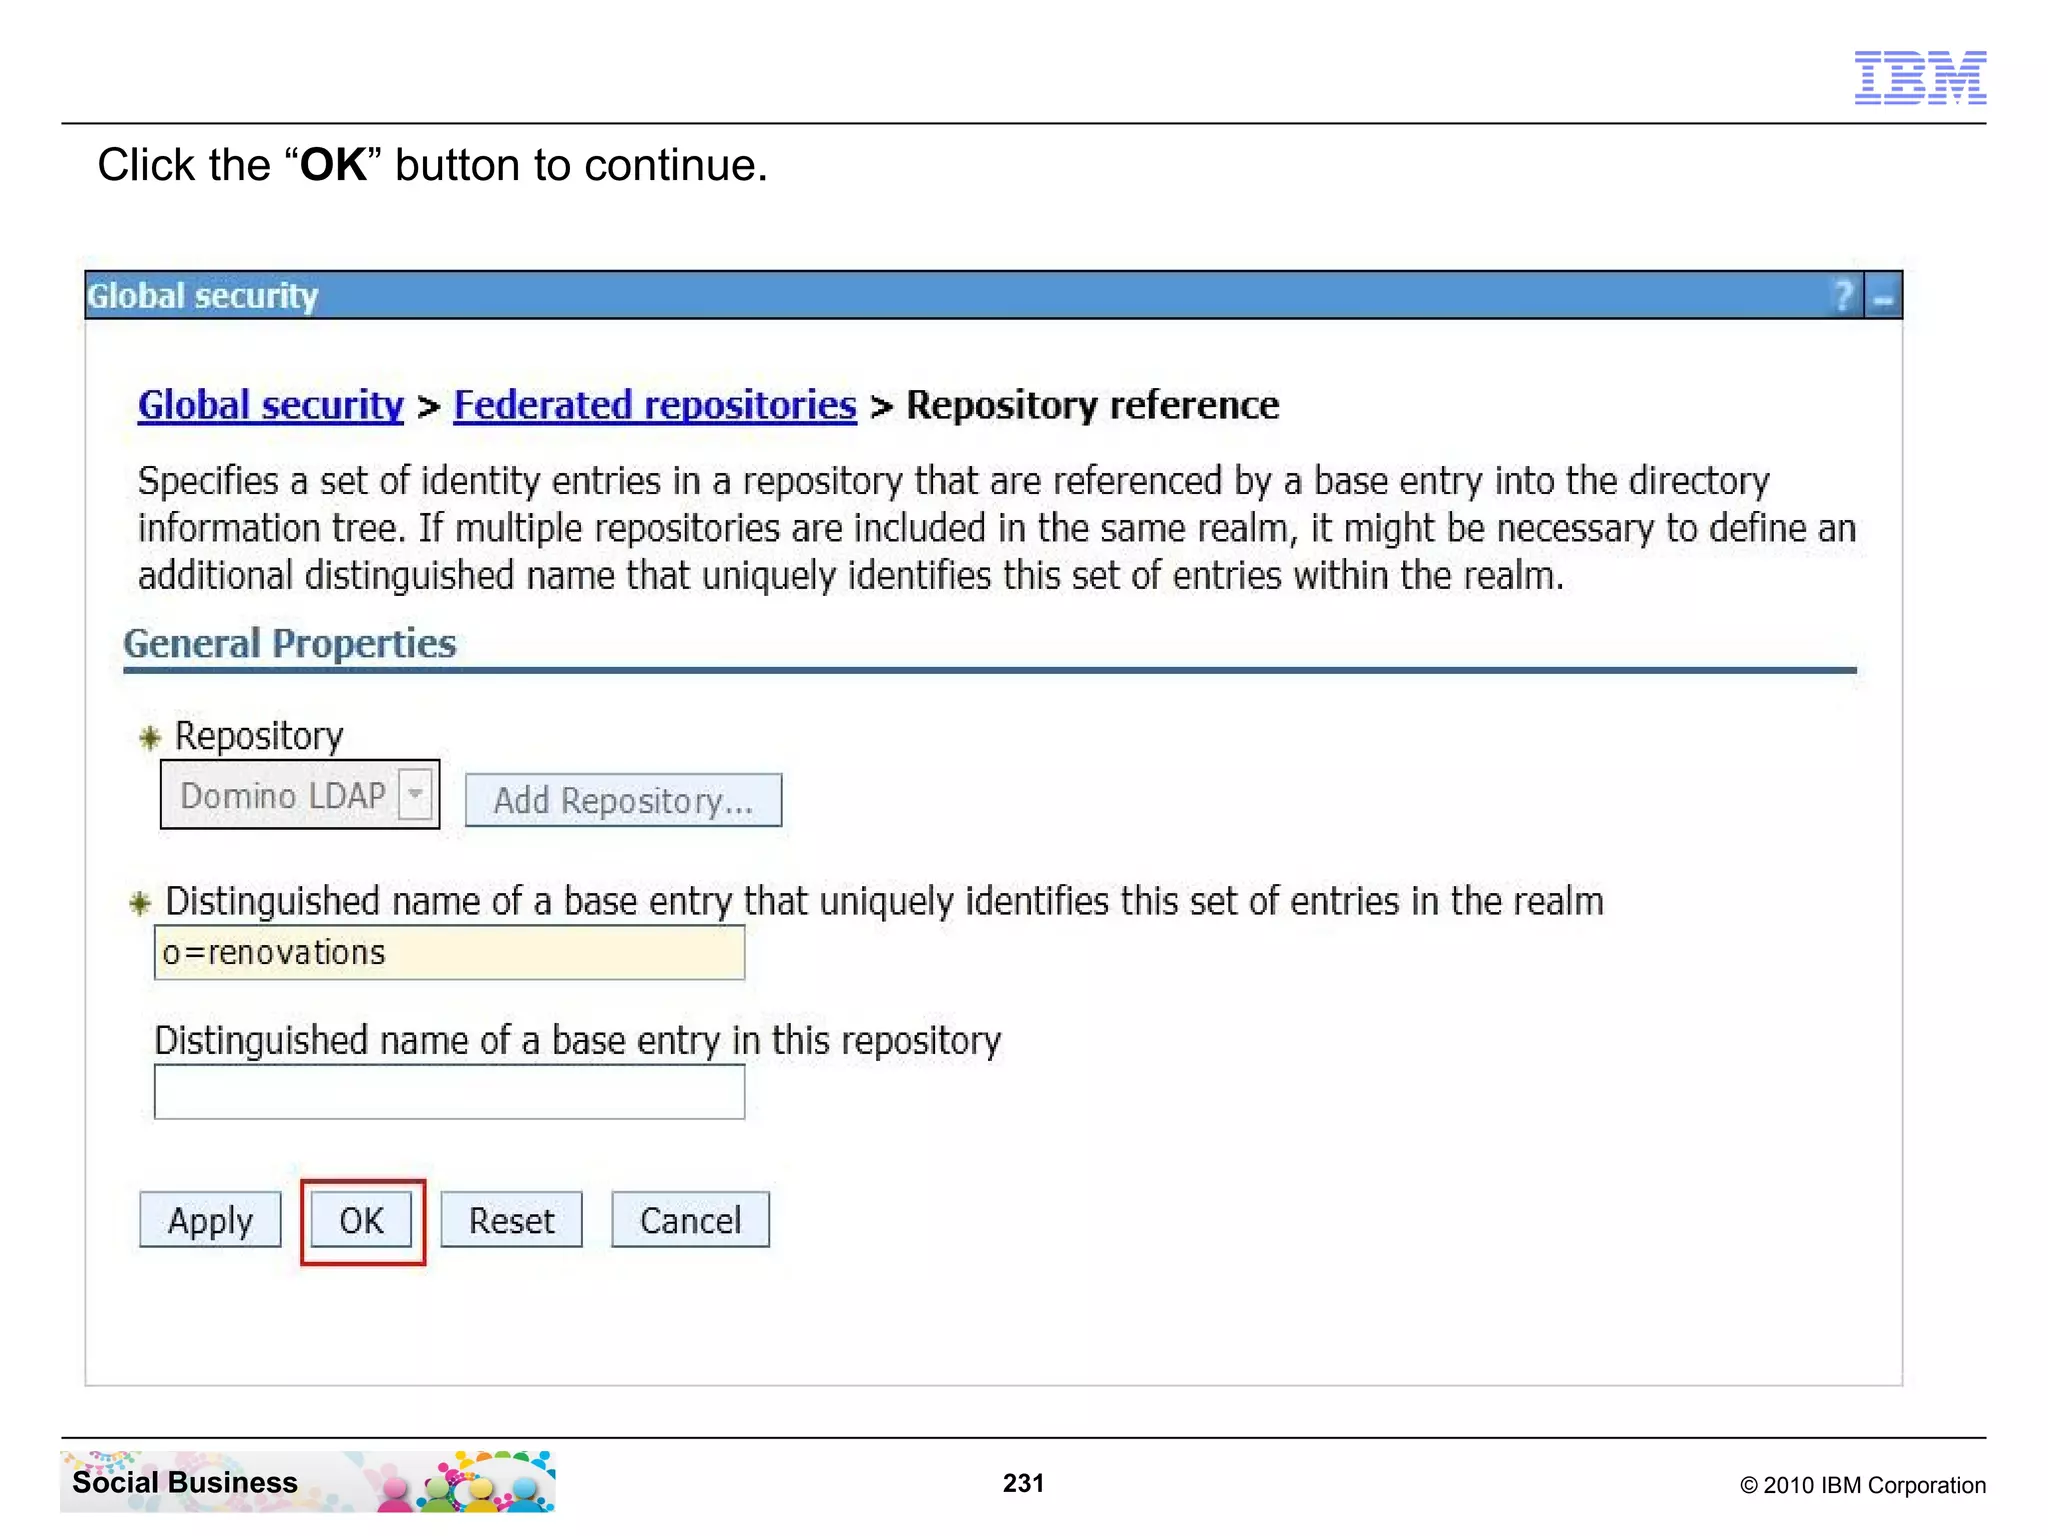Viewport: 2048px width, 1536px height.
Task: Open the Global security breadcrumb link
Action: click(x=270, y=405)
